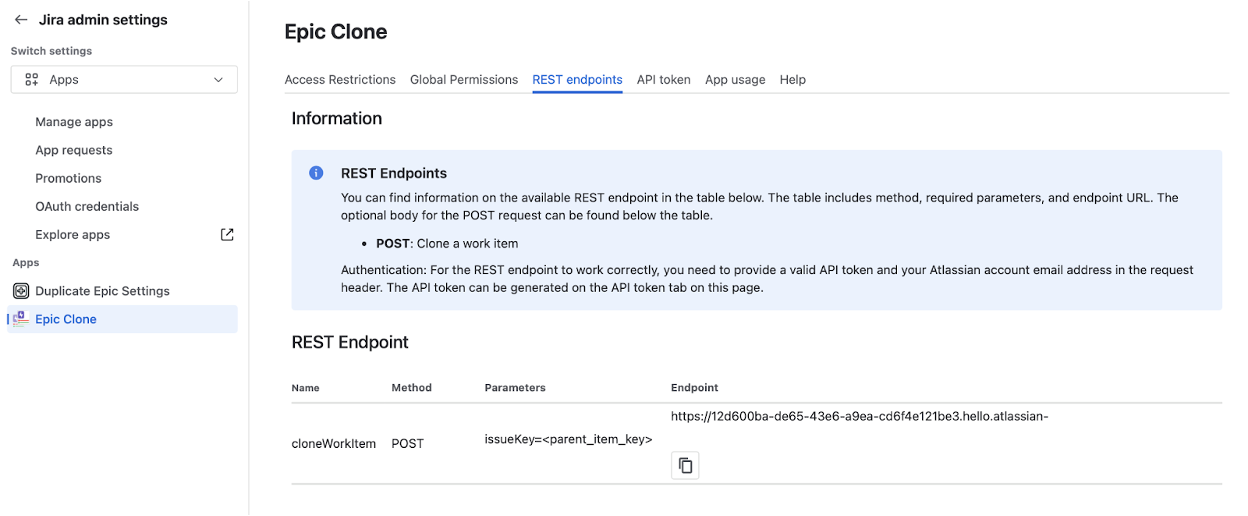The width and height of the screenshot is (1248, 516).
Task: Copy the endpoint URL with the copy icon
Action: coord(685,465)
